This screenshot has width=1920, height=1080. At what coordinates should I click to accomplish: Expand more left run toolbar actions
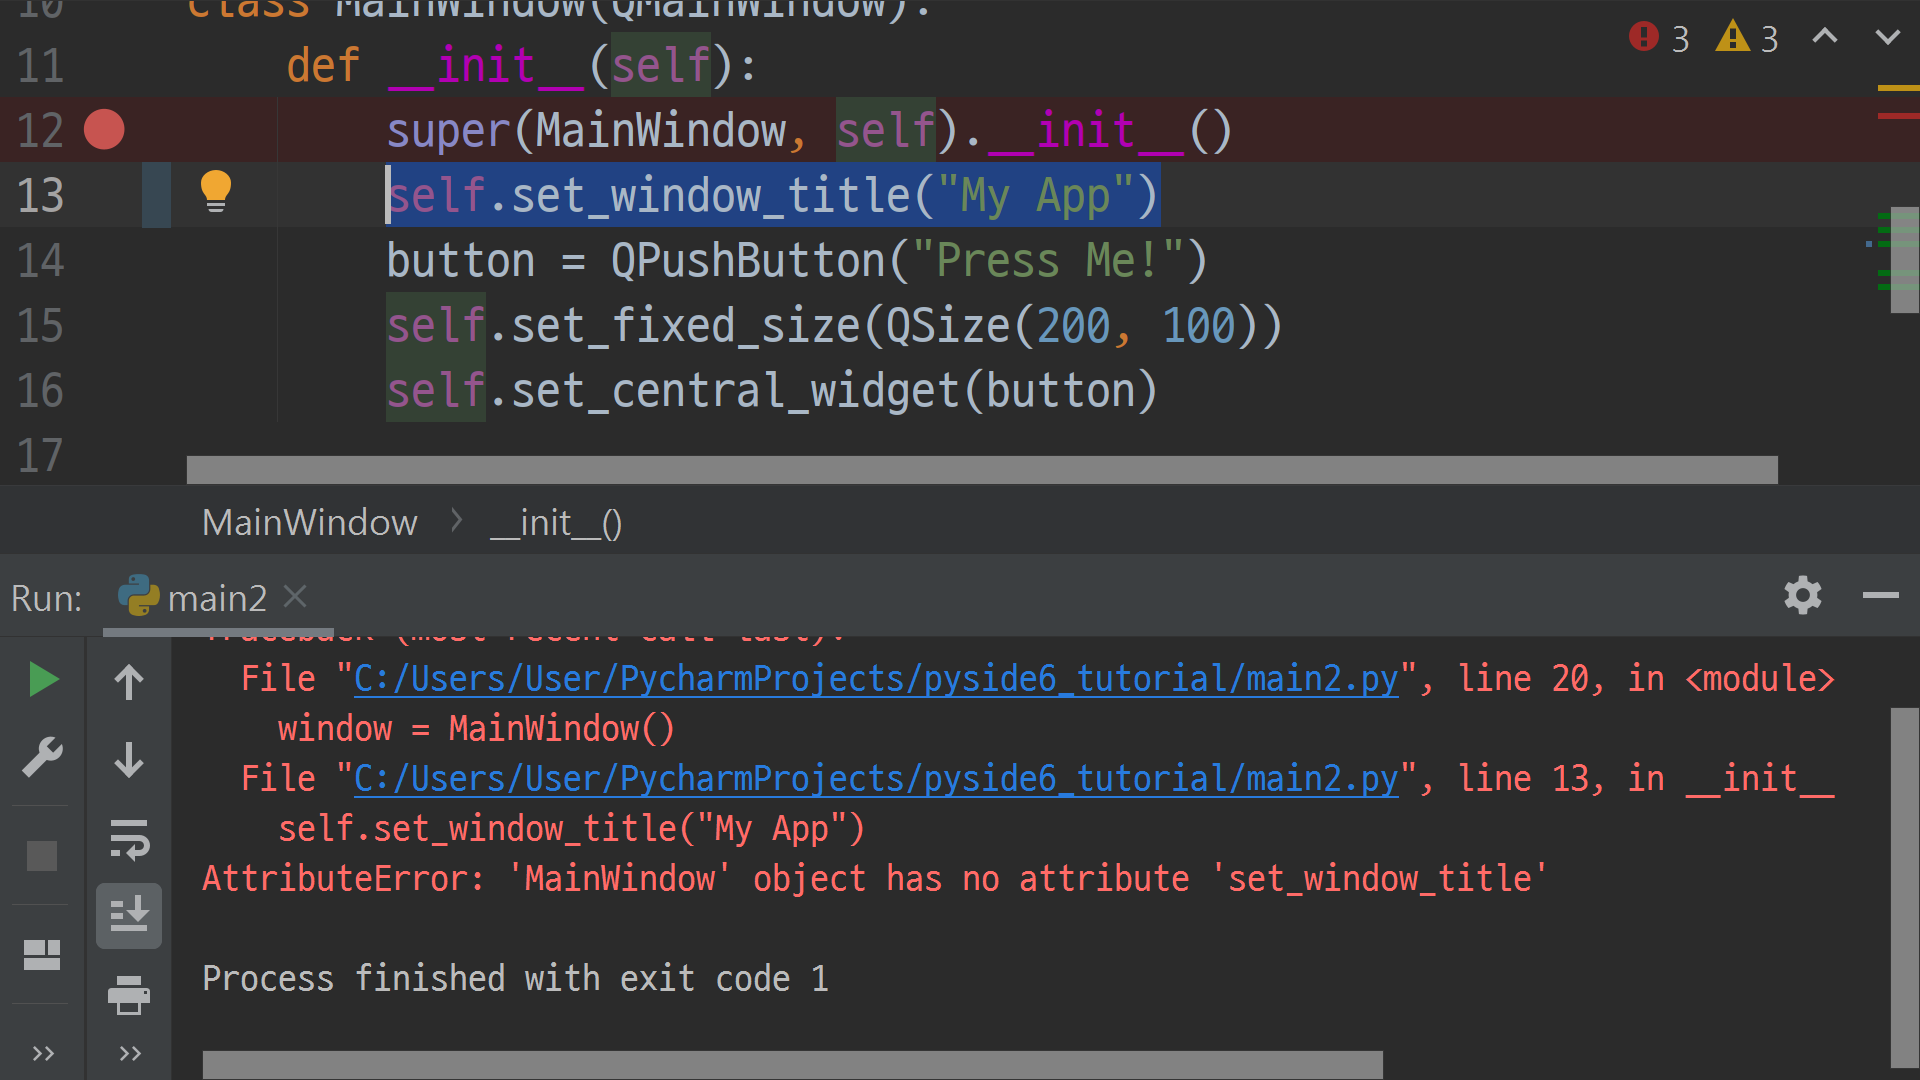point(42,1053)
